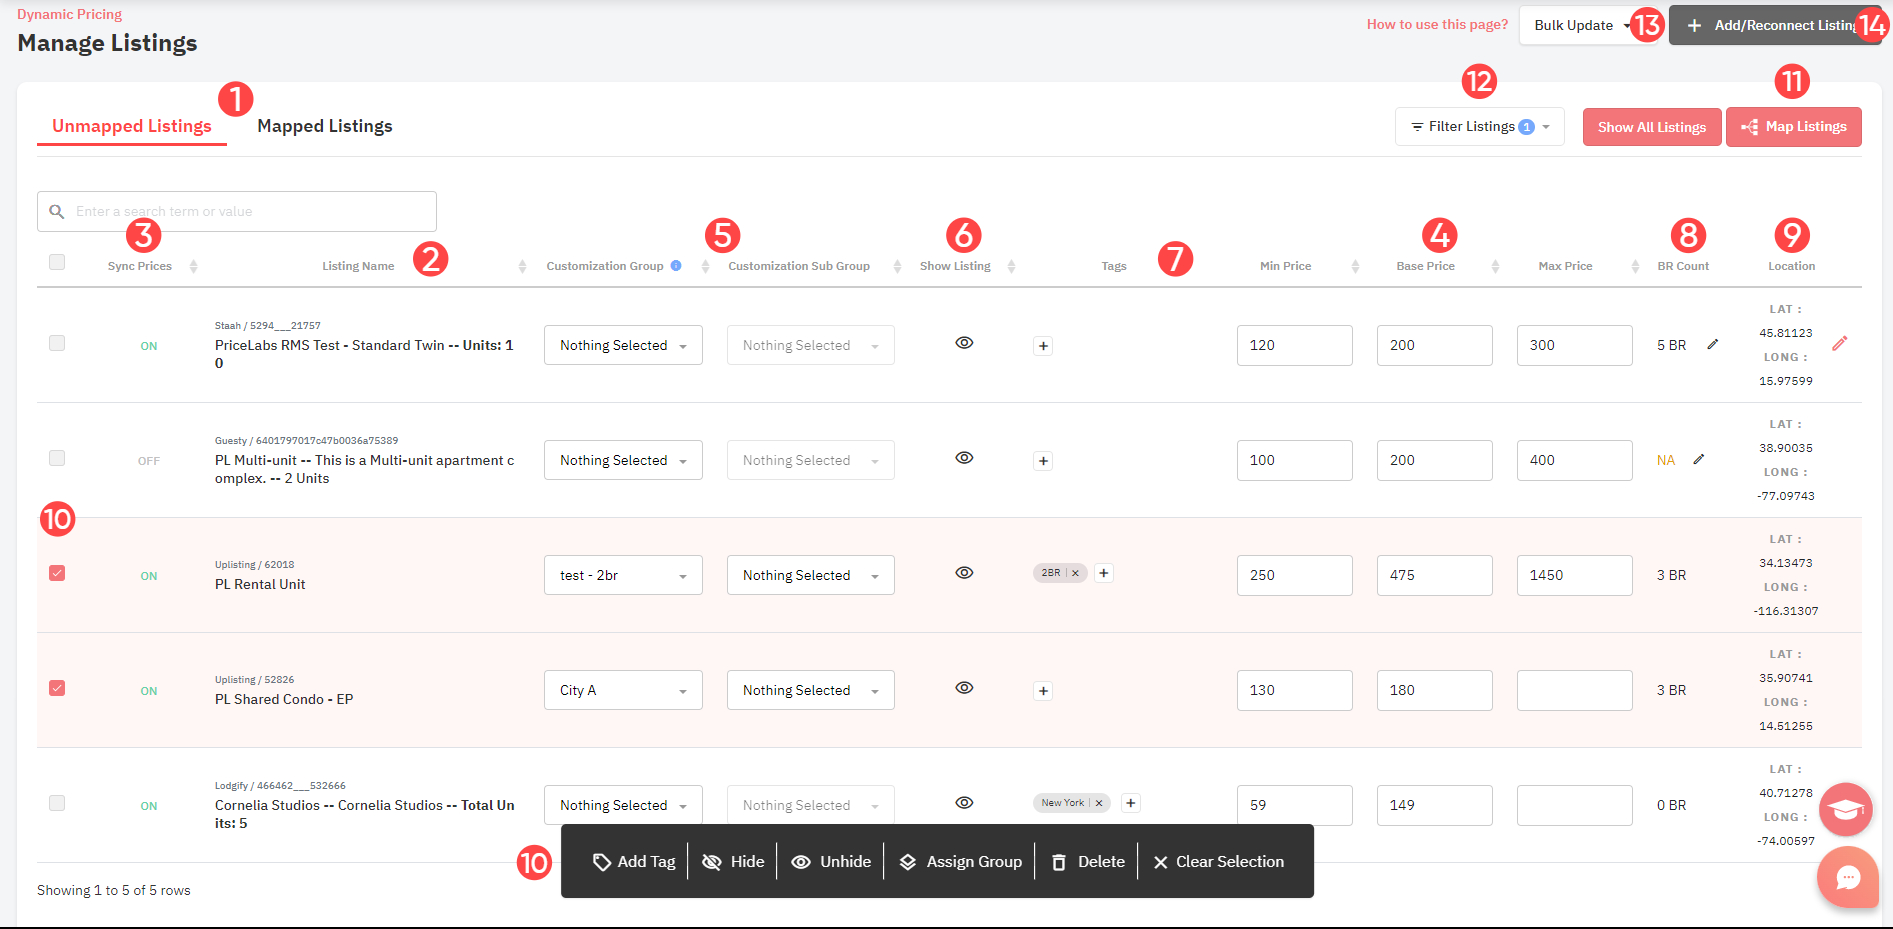The width and height of the screenshot is (1893, 929).
Task: Open the chat support bubble
Action: pyautogui.click(x=1847, y=877)
